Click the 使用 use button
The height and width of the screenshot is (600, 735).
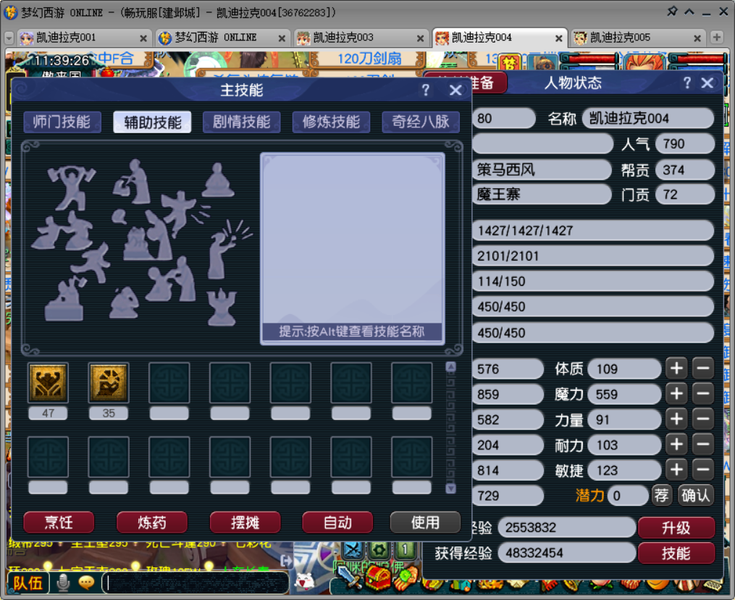point(425,522)
